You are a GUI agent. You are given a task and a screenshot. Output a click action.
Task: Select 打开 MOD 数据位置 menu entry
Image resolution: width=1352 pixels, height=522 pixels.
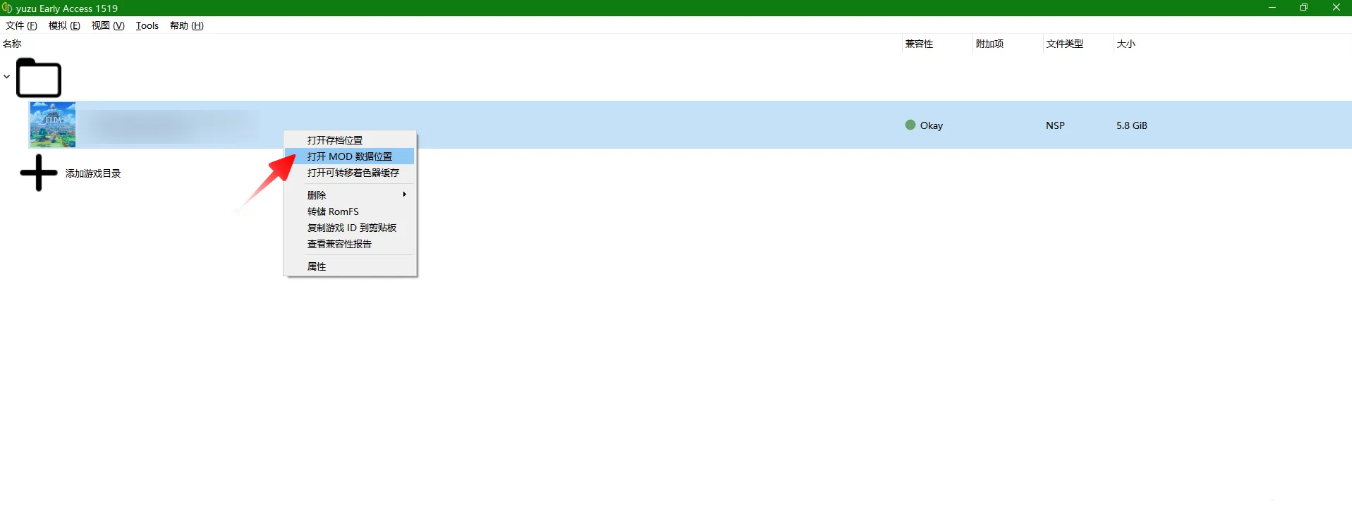point(349,156)
